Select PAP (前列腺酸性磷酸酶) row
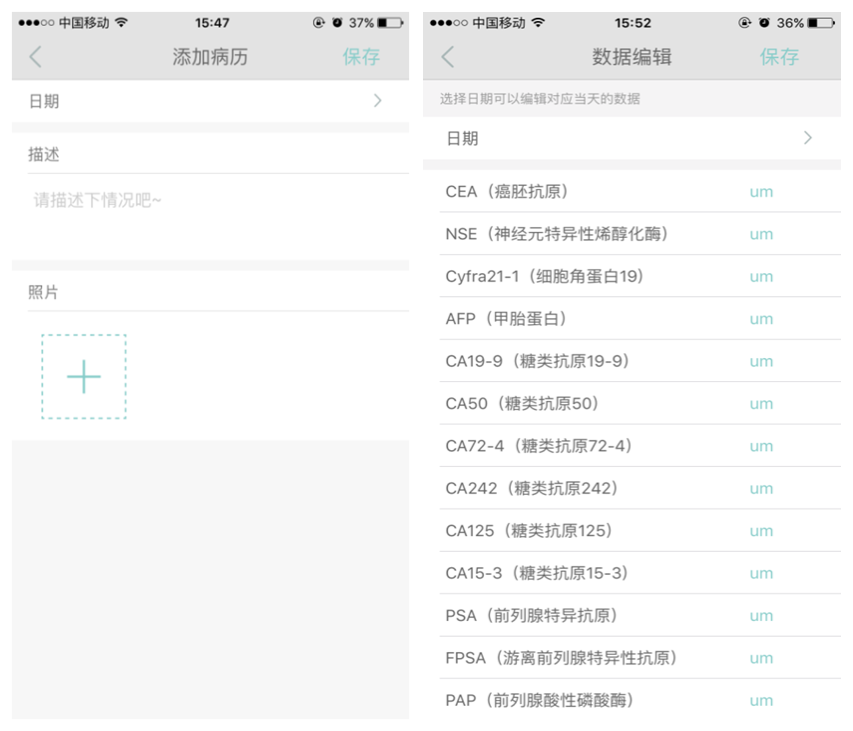This screenshot has width=853, height=731. (x=539, y=700)
